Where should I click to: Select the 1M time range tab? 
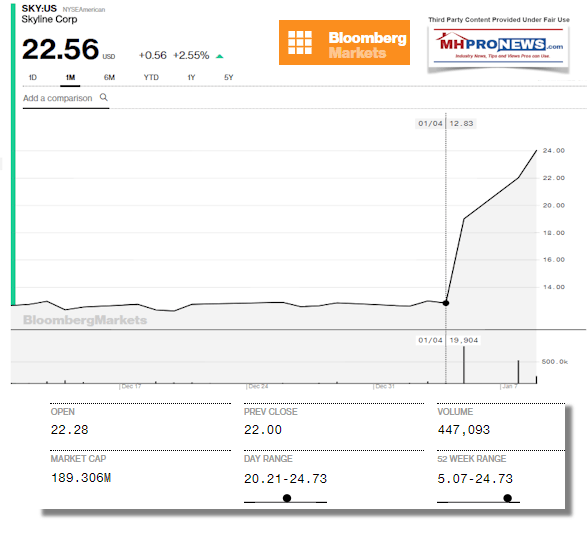[x=70, y=78]
